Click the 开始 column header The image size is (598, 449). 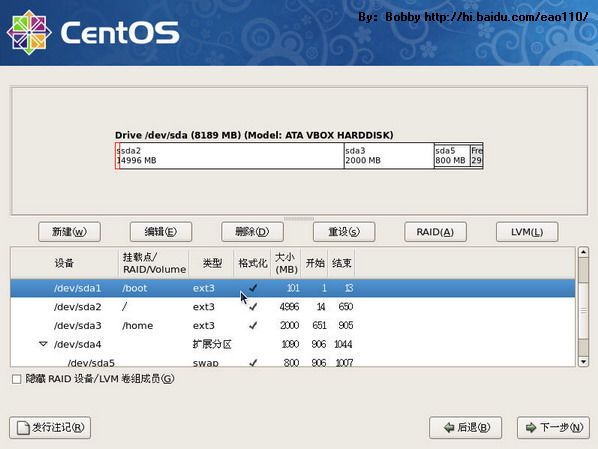[x=315, y=263]
